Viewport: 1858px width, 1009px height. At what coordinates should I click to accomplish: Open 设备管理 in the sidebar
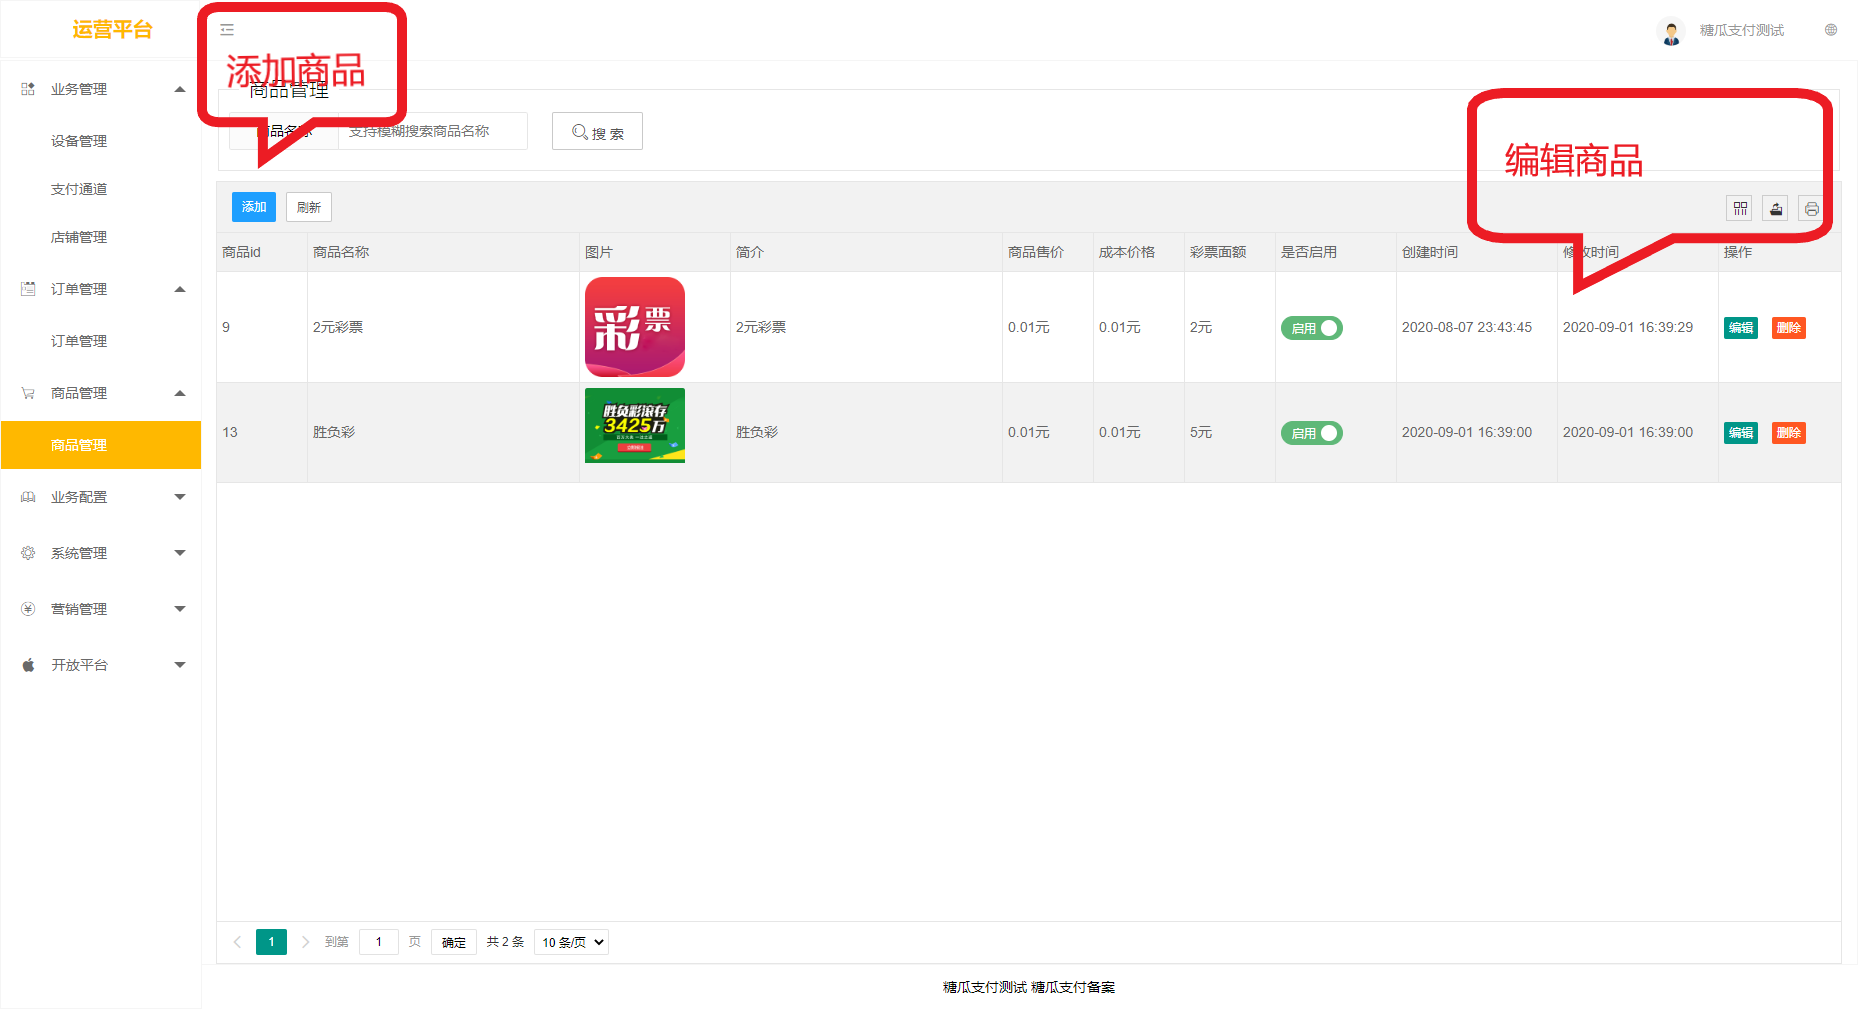point(79,141)
